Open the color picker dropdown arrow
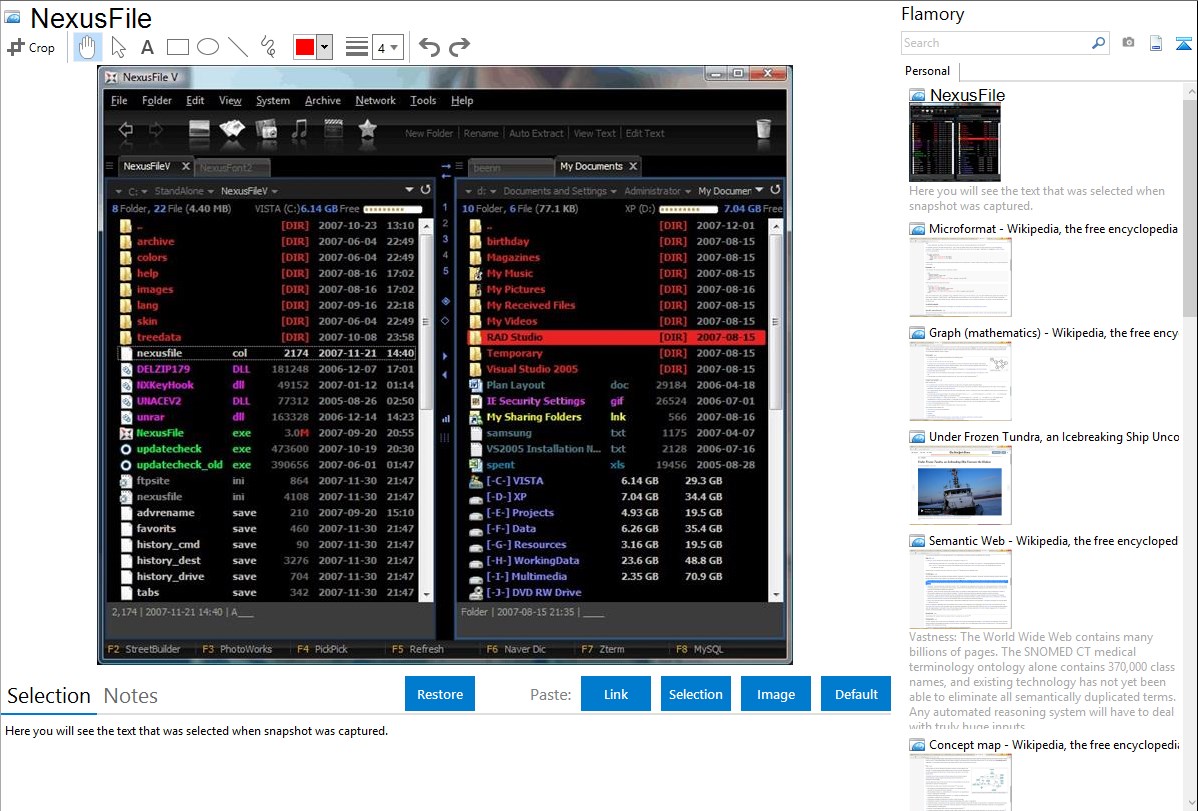This screenshot has width=1198, height=811. [x=324, y=47]
